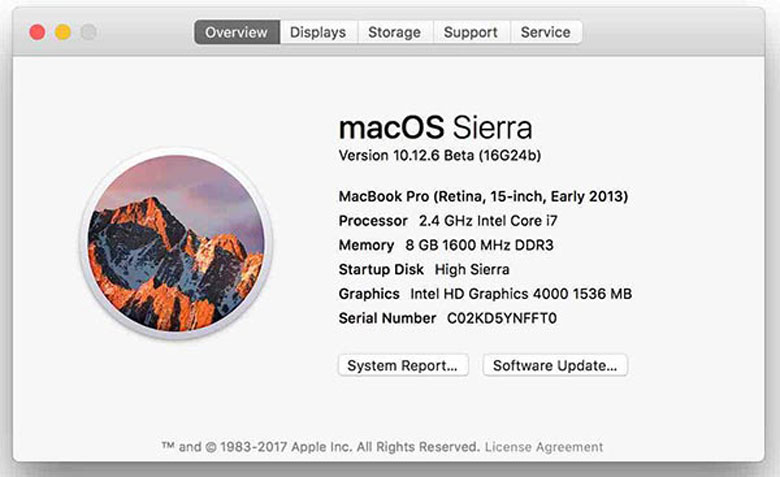The image size is (780, 477).
Task: Open System Report
Action: coord(403,365)
